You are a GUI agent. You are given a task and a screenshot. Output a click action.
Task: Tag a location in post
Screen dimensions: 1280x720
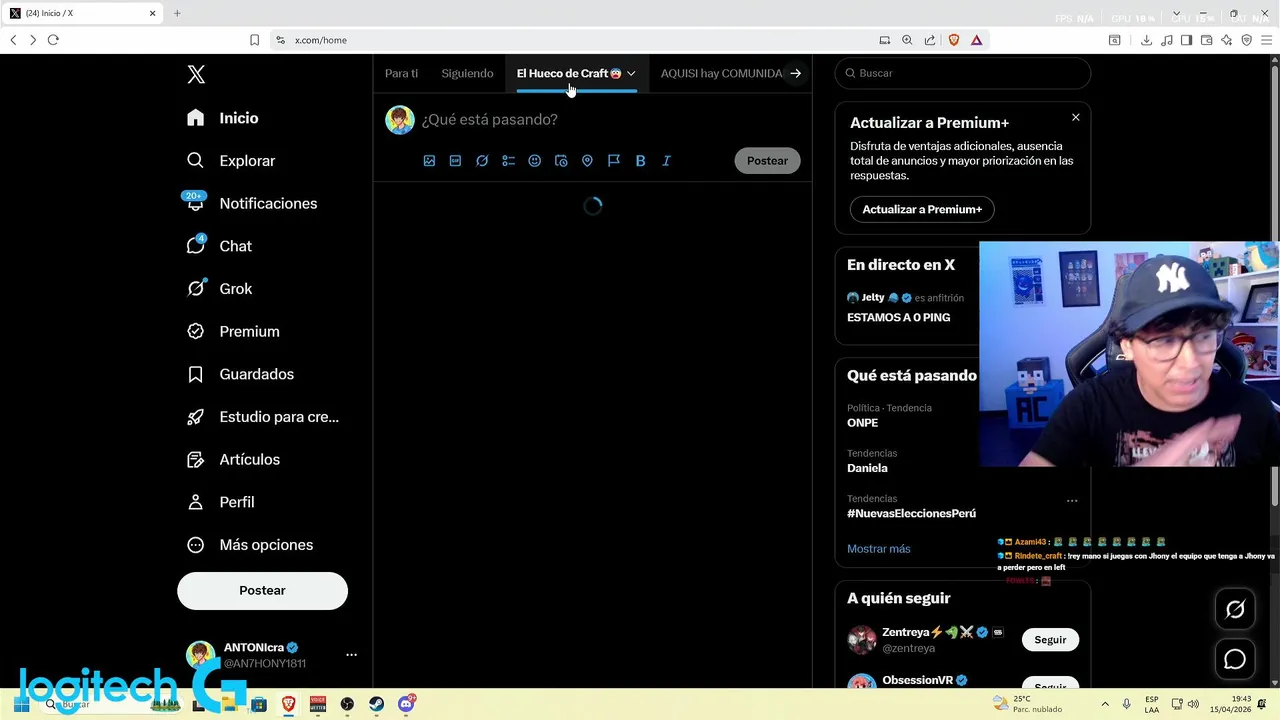[587, 161]
